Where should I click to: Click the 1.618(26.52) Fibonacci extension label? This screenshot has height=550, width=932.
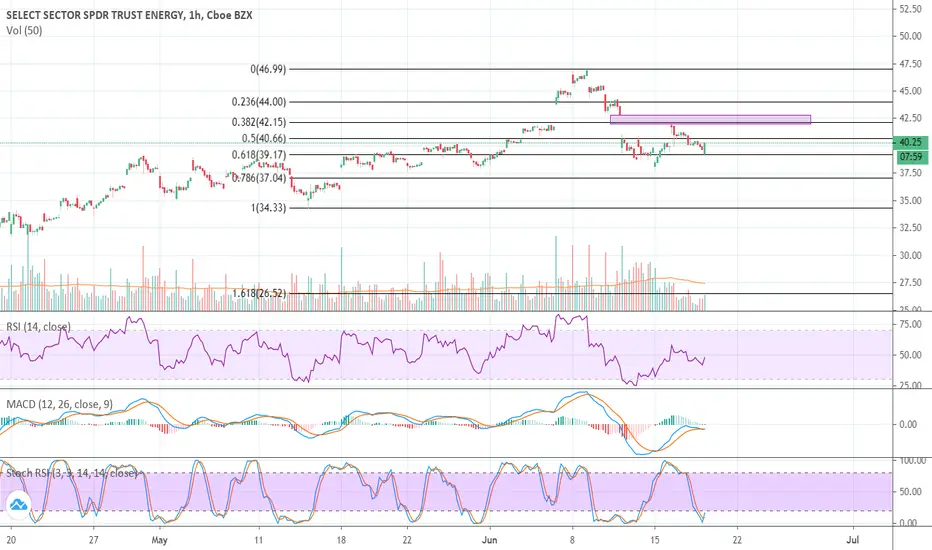coord(259,293)
